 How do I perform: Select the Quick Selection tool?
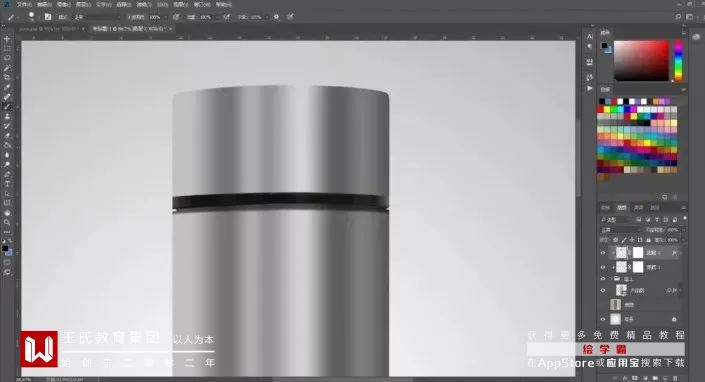(7, 68)
